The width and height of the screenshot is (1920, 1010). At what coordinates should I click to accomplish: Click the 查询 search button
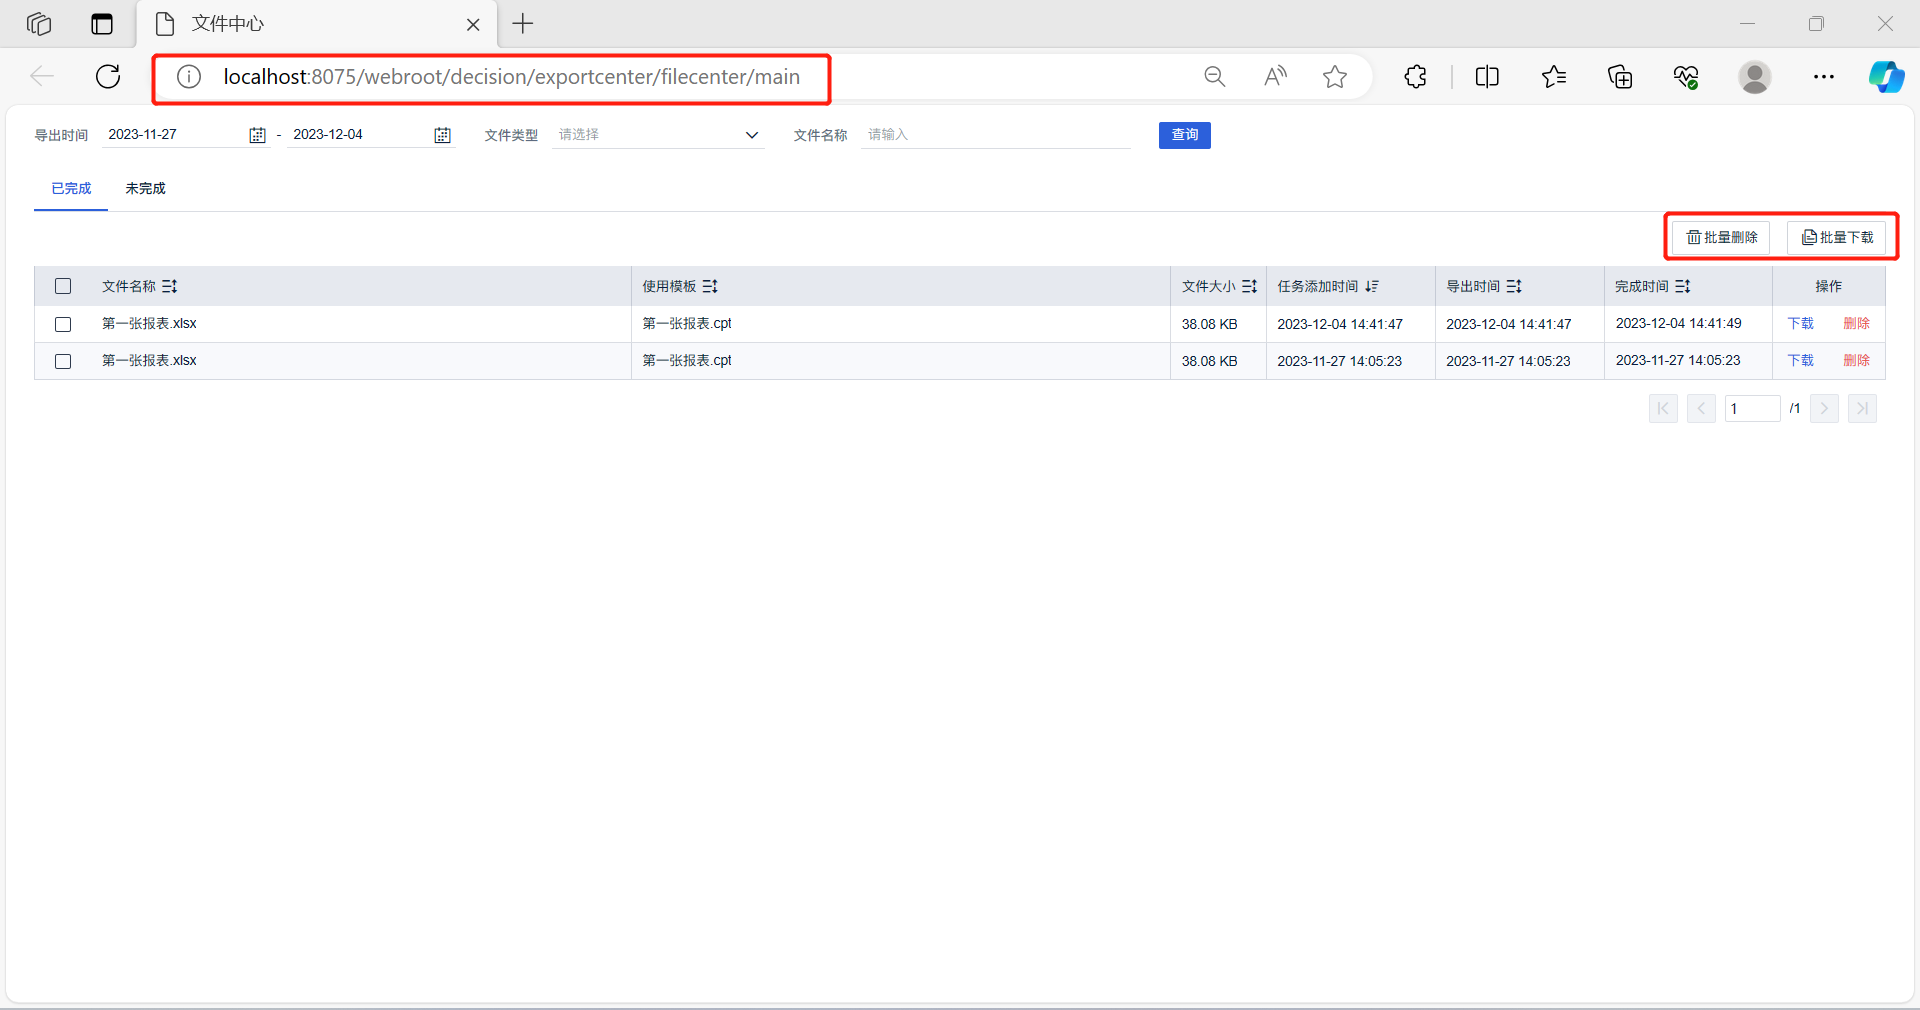point(1184,135)
